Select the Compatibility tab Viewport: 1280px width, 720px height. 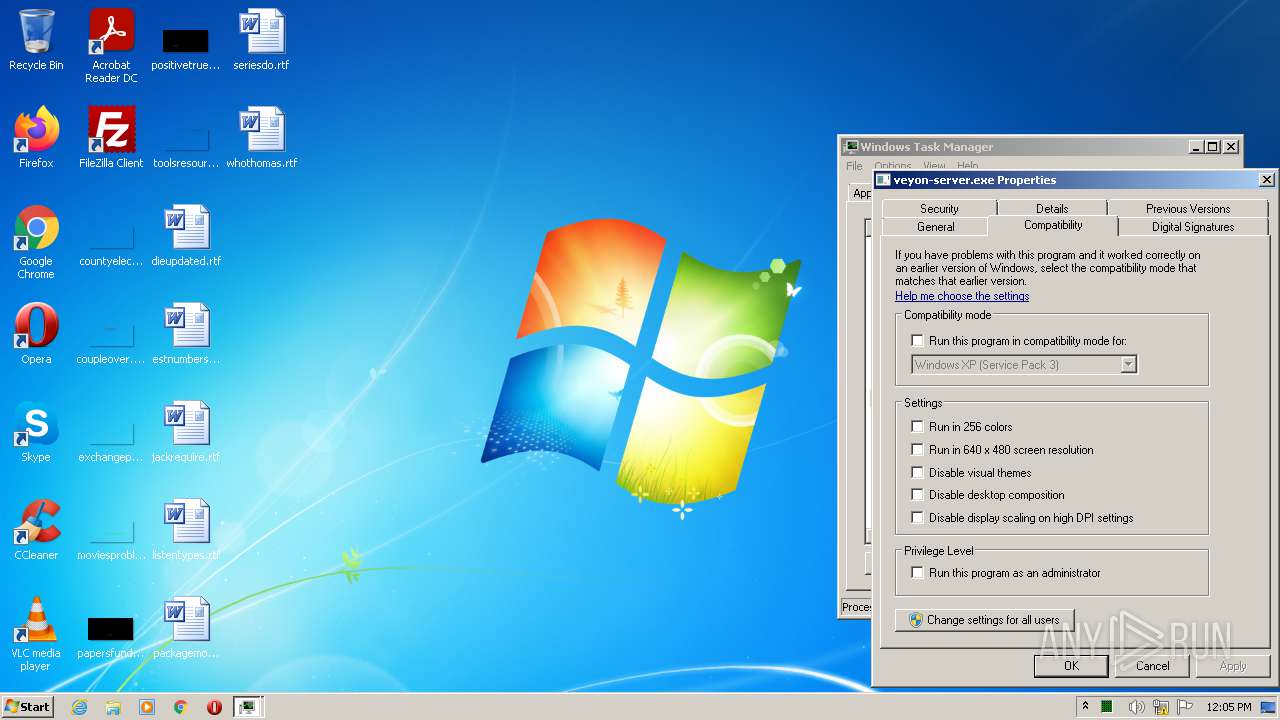tap(1053, 225)
